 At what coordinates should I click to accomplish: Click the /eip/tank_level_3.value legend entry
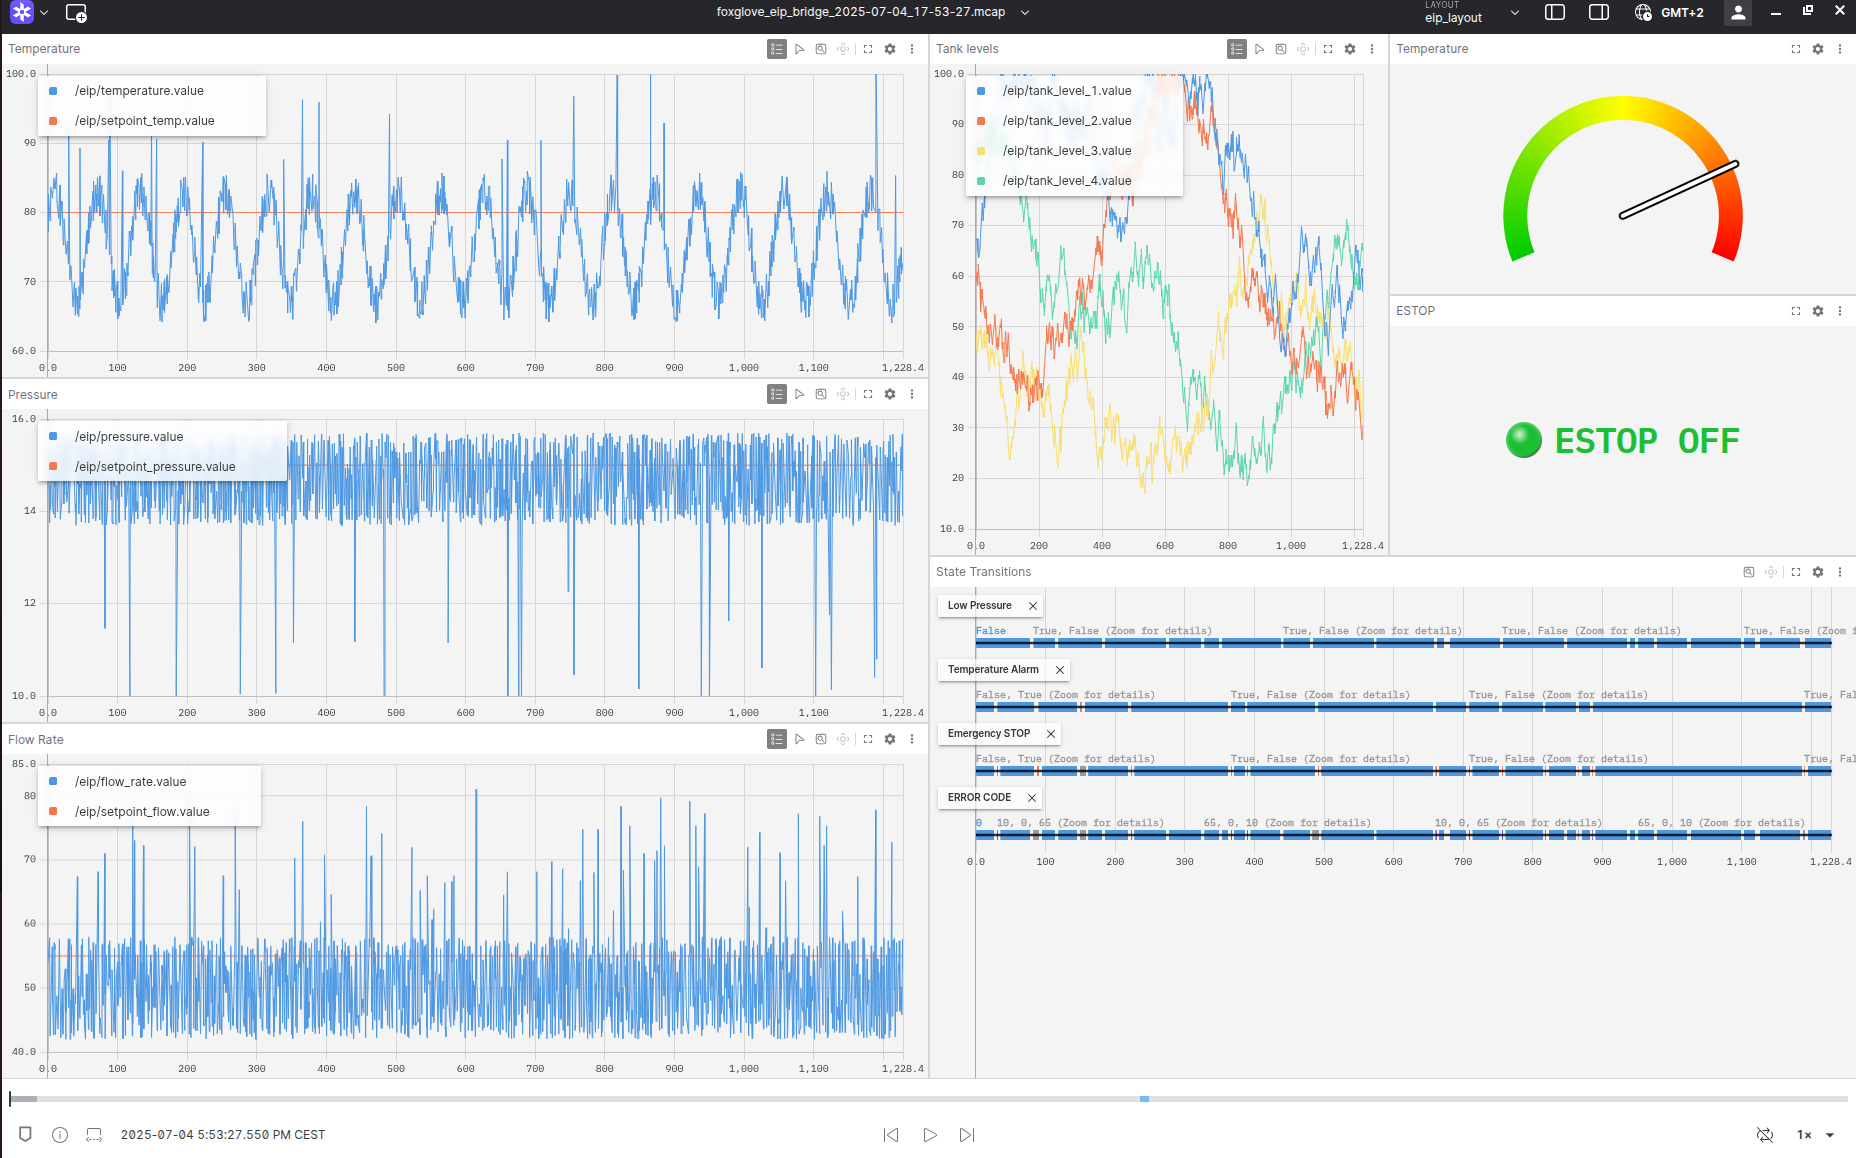tap(1066, 151)
